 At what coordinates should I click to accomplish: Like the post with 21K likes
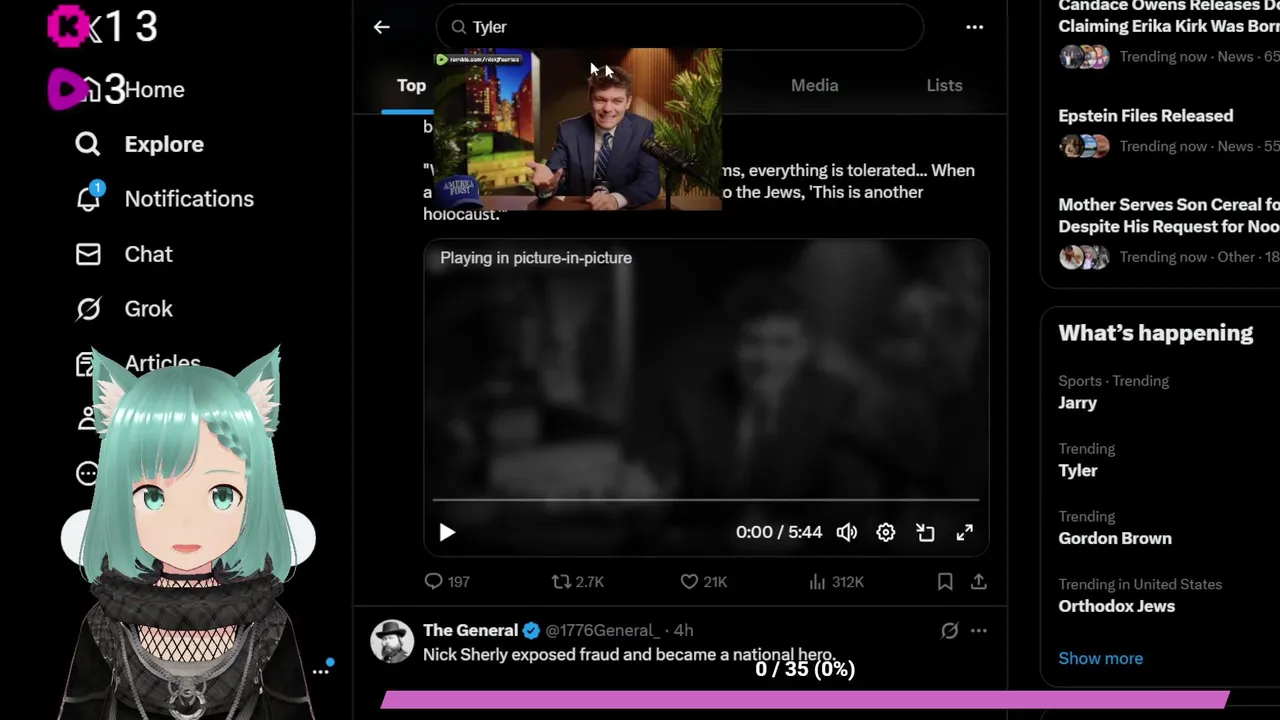pyautogui.click(x=703, y=581)
